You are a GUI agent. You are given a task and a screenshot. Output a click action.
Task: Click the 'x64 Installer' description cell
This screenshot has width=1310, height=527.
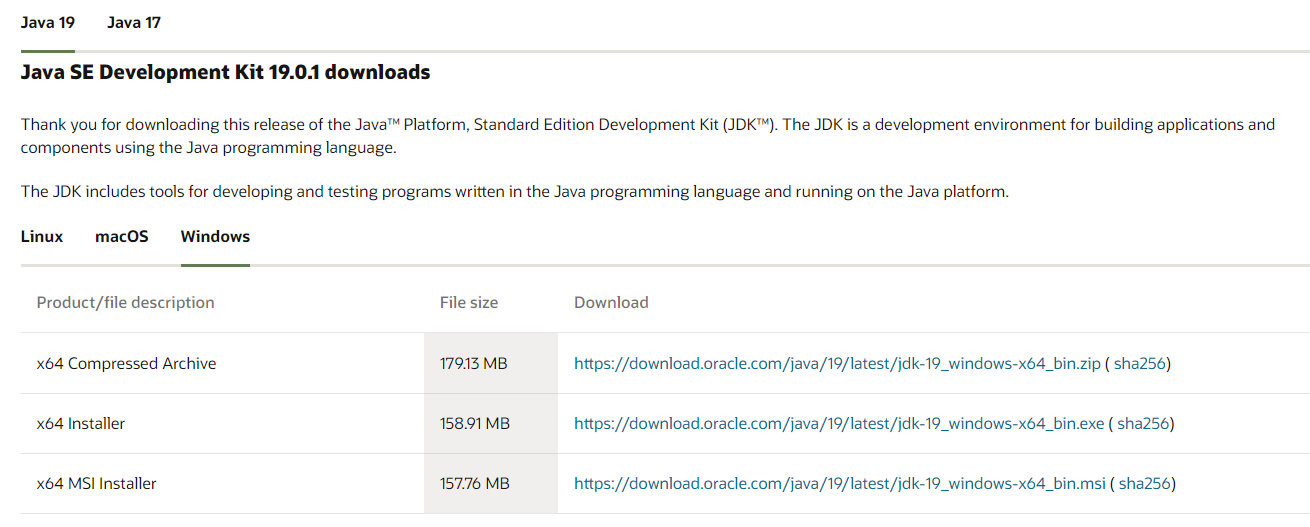pyautogui.click(x=222, y=423)
